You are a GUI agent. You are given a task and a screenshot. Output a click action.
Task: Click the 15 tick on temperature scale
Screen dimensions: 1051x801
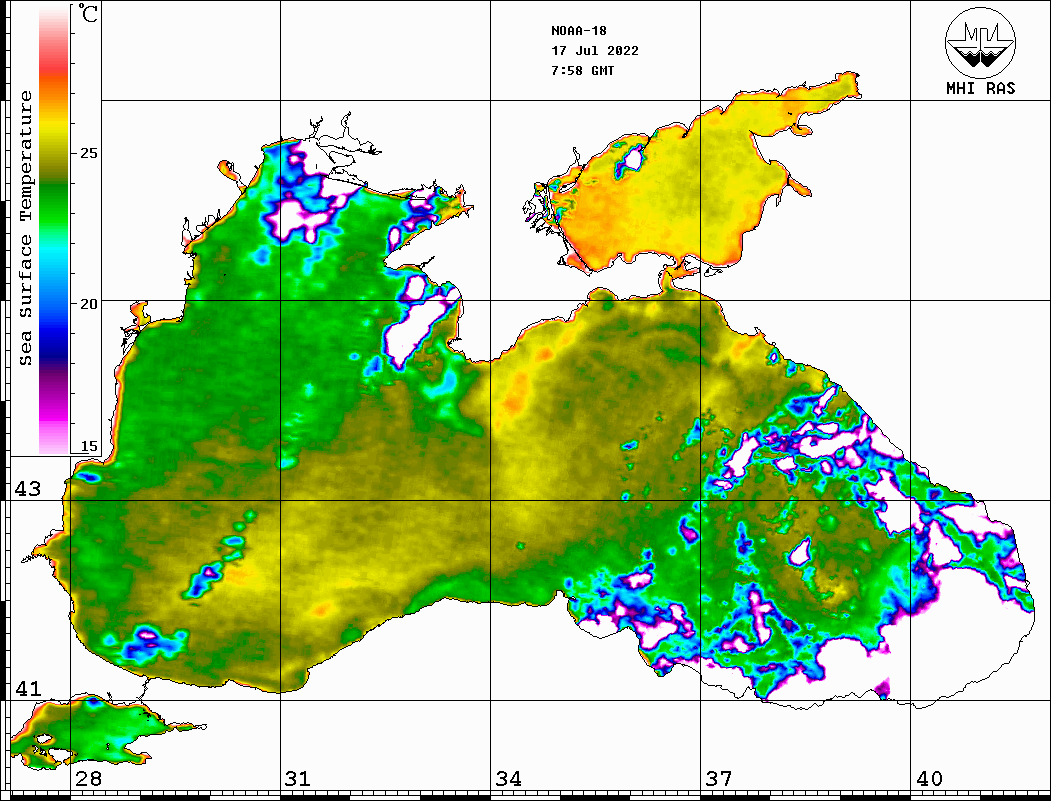pos(88,446)
